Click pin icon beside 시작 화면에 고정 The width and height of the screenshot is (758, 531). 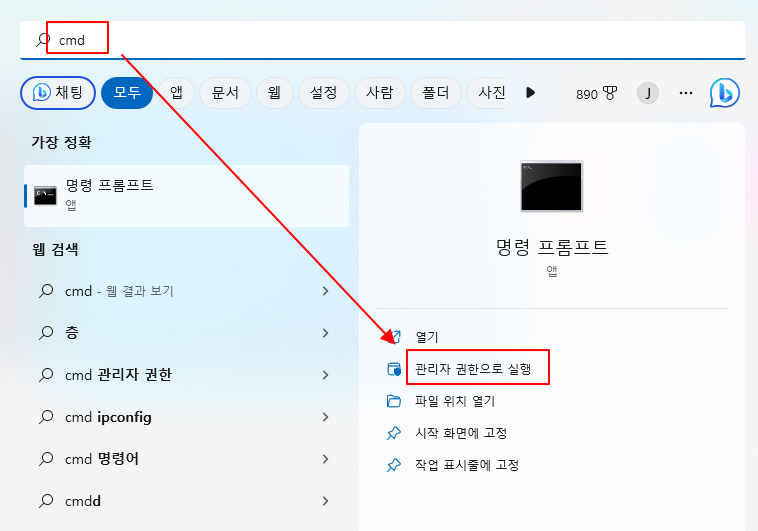click(x=394, y=433)
